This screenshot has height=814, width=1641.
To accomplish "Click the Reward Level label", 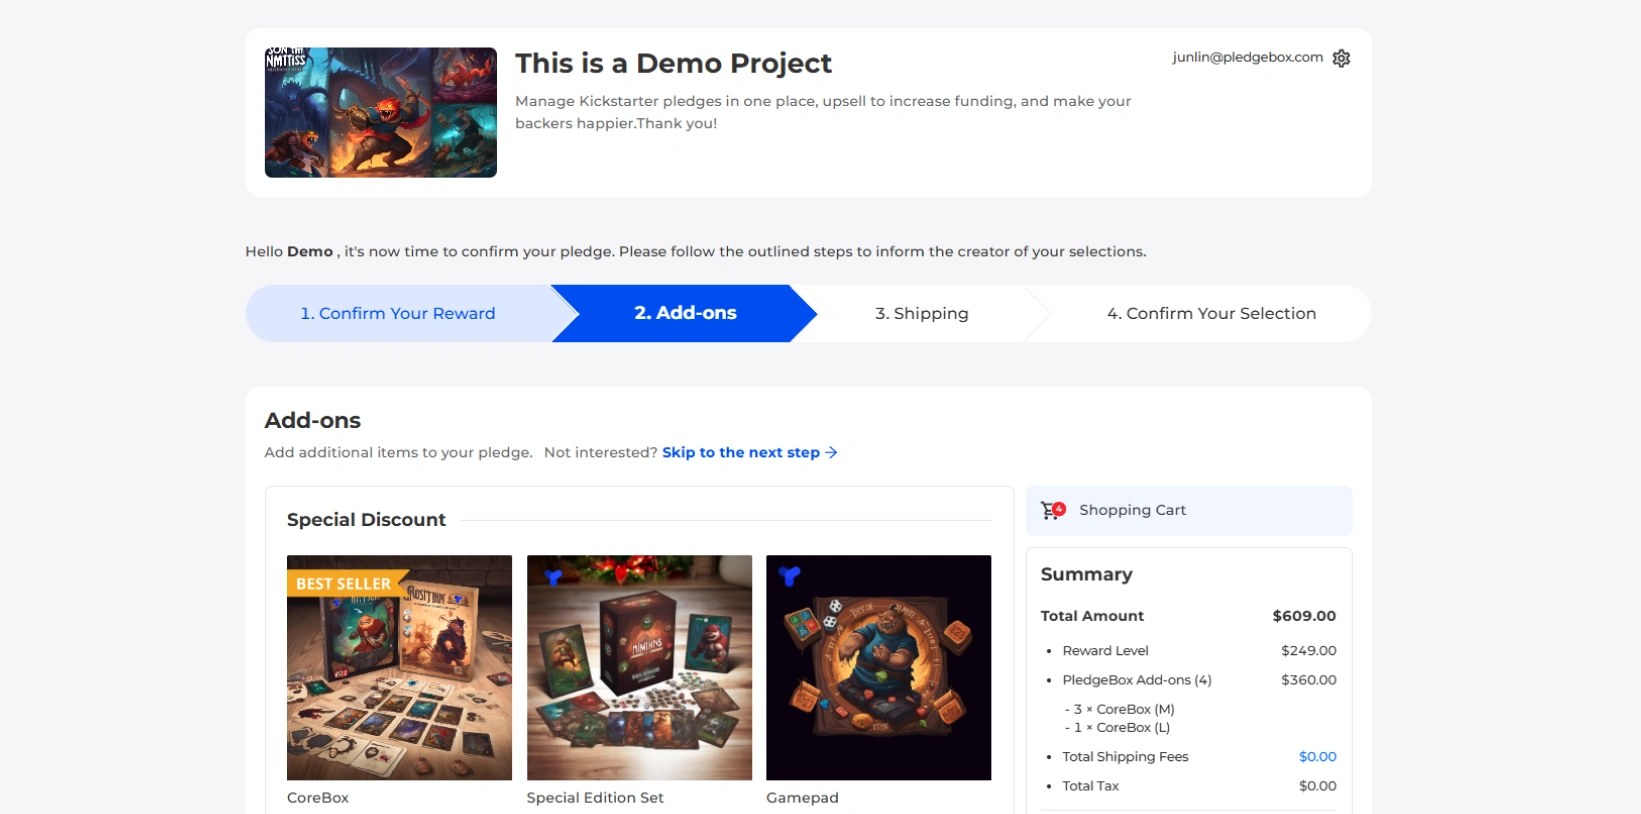I will [x=1105, y=651].
